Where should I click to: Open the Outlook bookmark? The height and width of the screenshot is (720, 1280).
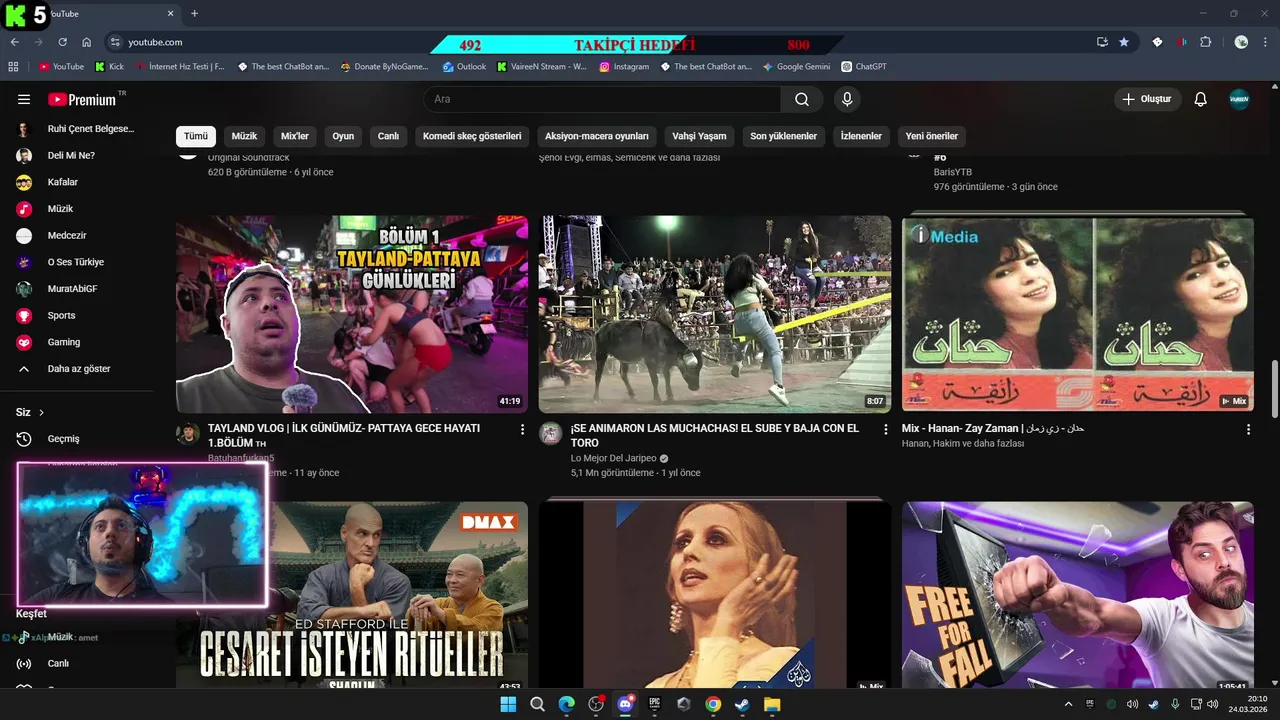pos(463,67)
